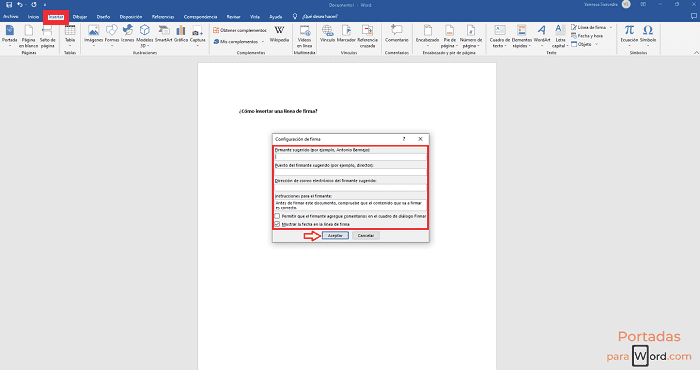Open the Número de página menu
700x370 pixels.
click(x=471, y=36)
